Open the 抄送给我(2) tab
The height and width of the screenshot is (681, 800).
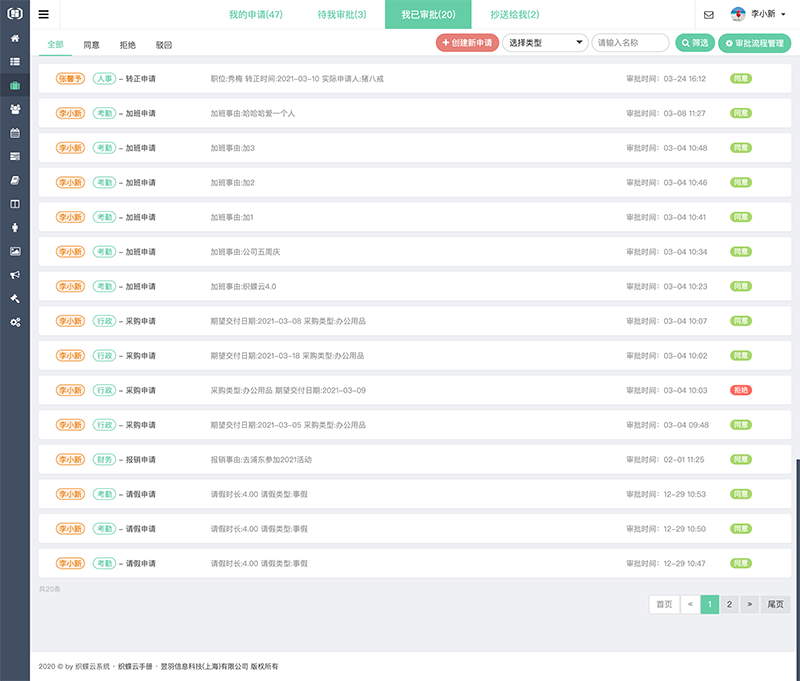[515, 15]
